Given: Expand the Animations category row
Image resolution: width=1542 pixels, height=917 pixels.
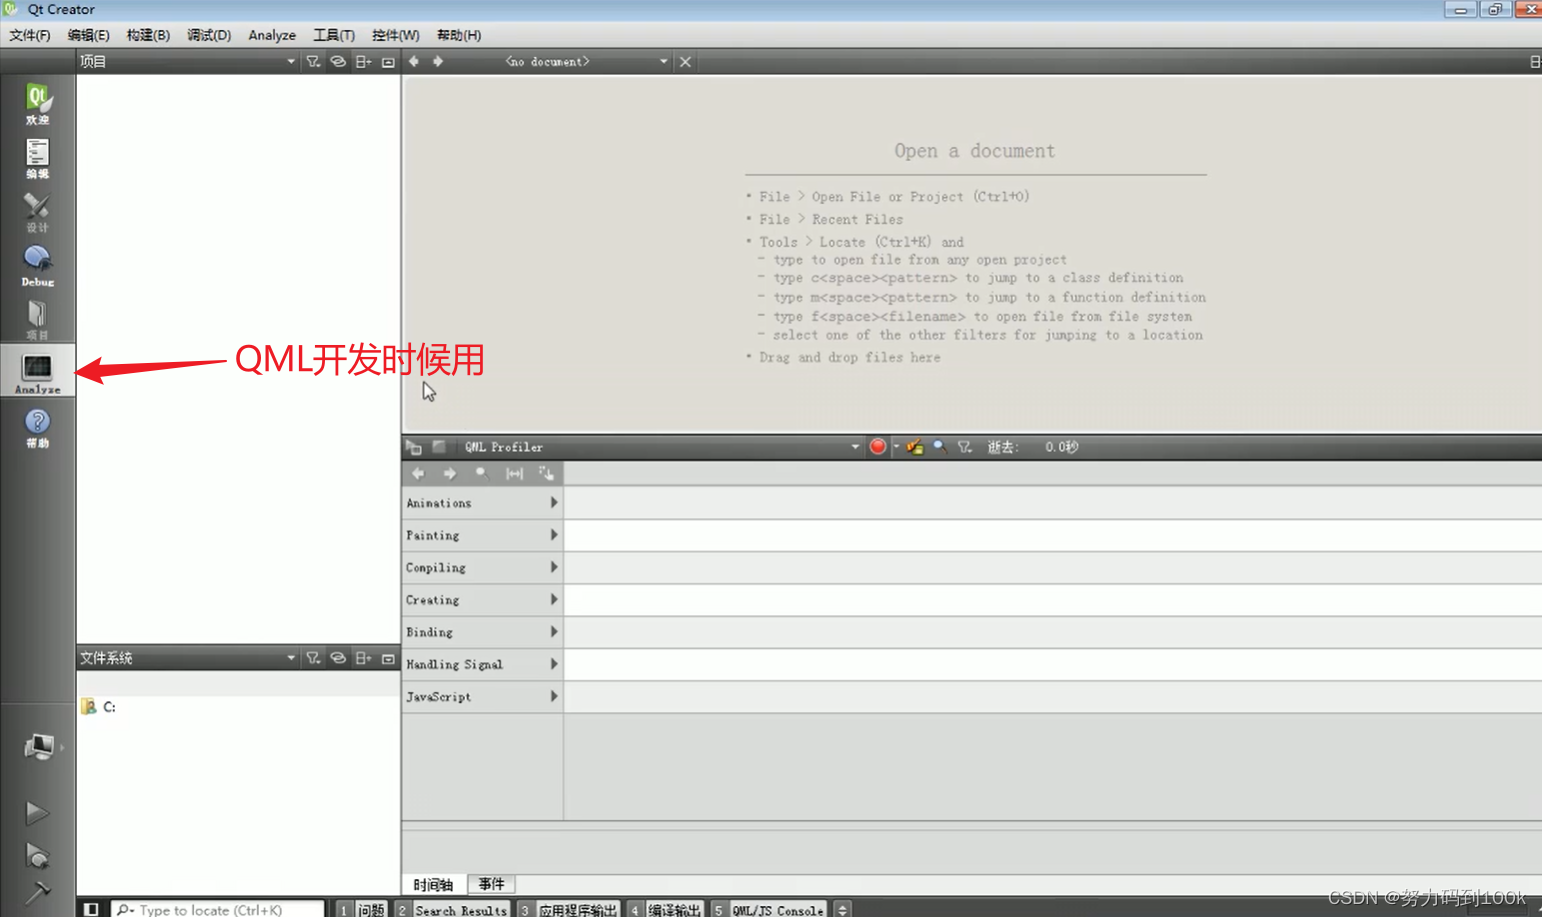Looking at the screenshot, I should (553, 502).
